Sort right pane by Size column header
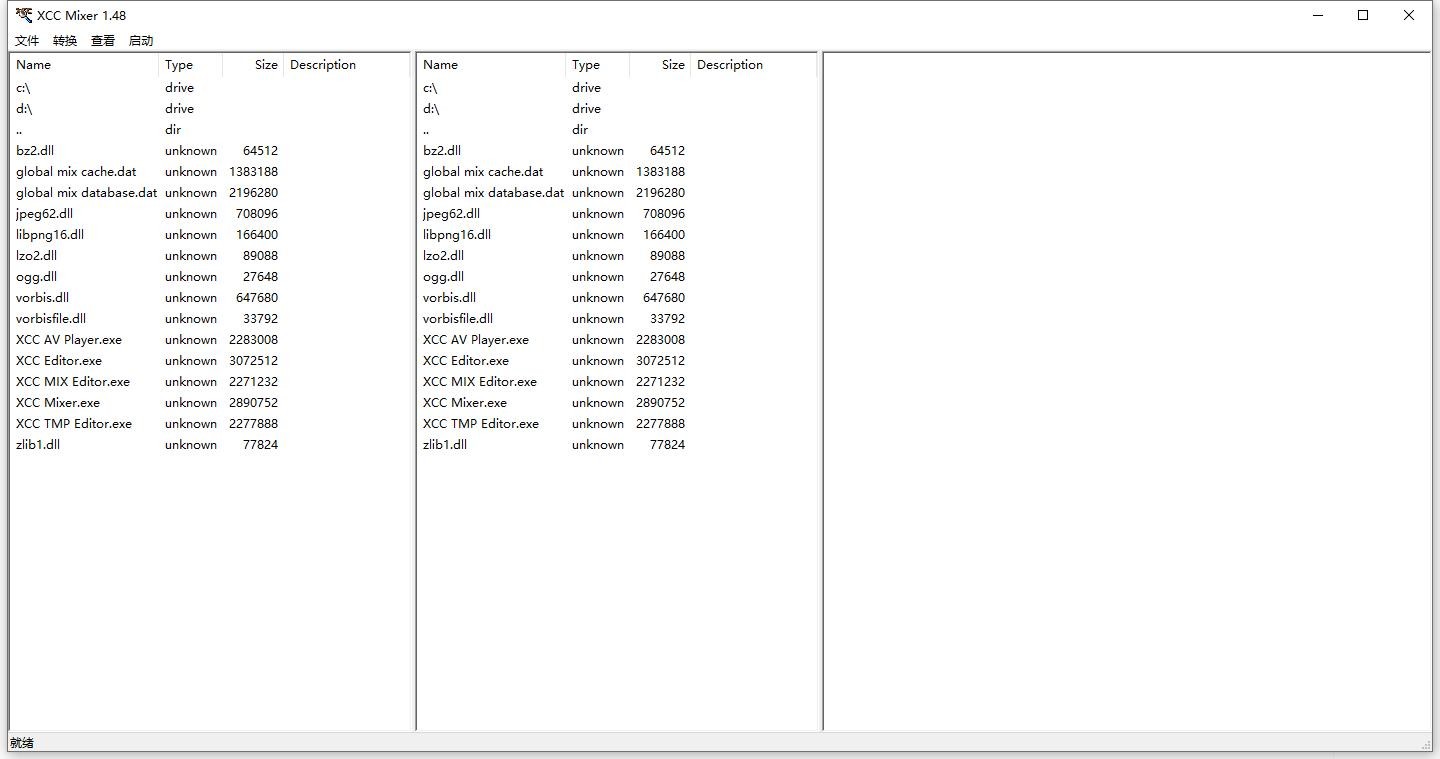Image resolution: width=1440 pixels, height=759 pixels. point(660,65)
